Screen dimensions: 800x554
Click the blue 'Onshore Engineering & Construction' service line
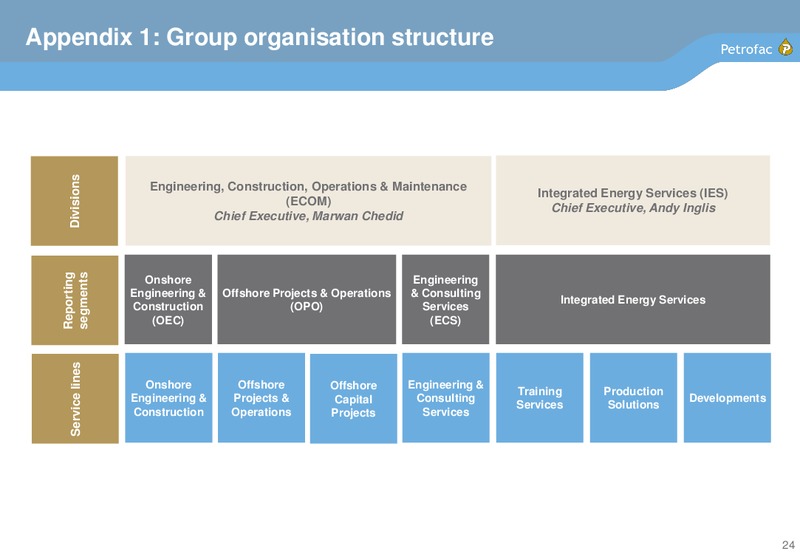coord(168,398)
